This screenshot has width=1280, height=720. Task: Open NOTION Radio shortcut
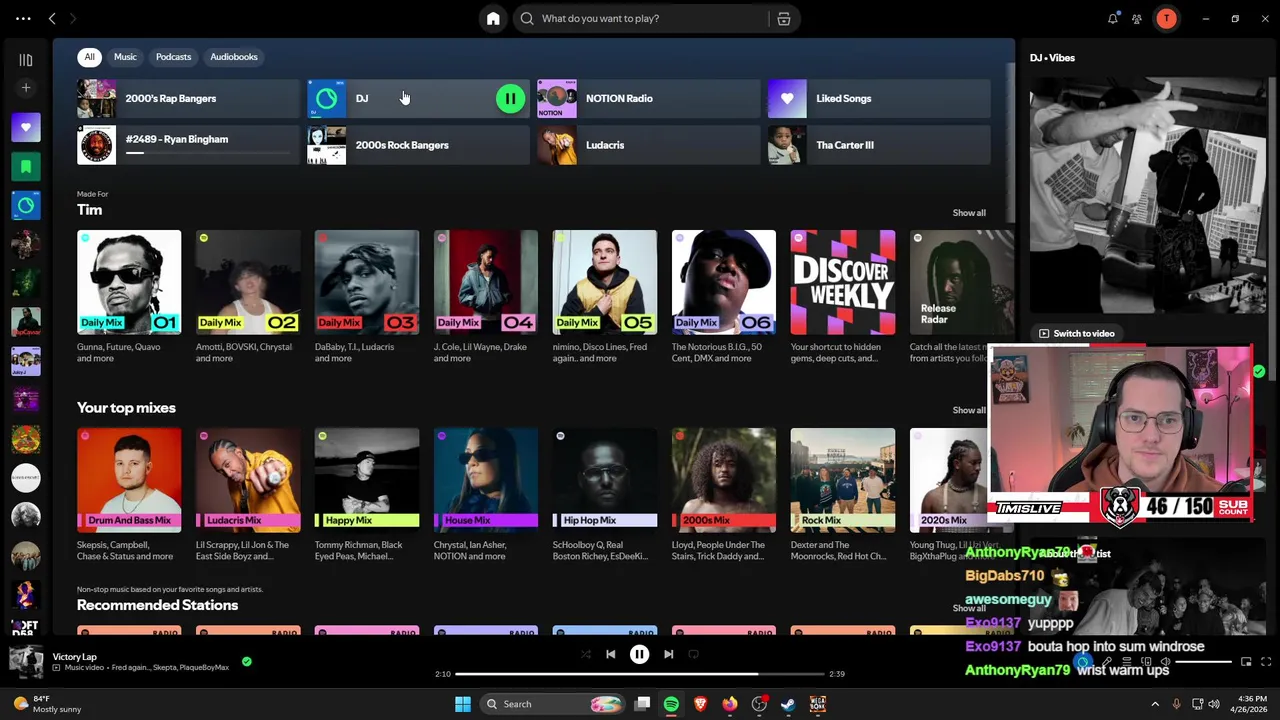648,98
